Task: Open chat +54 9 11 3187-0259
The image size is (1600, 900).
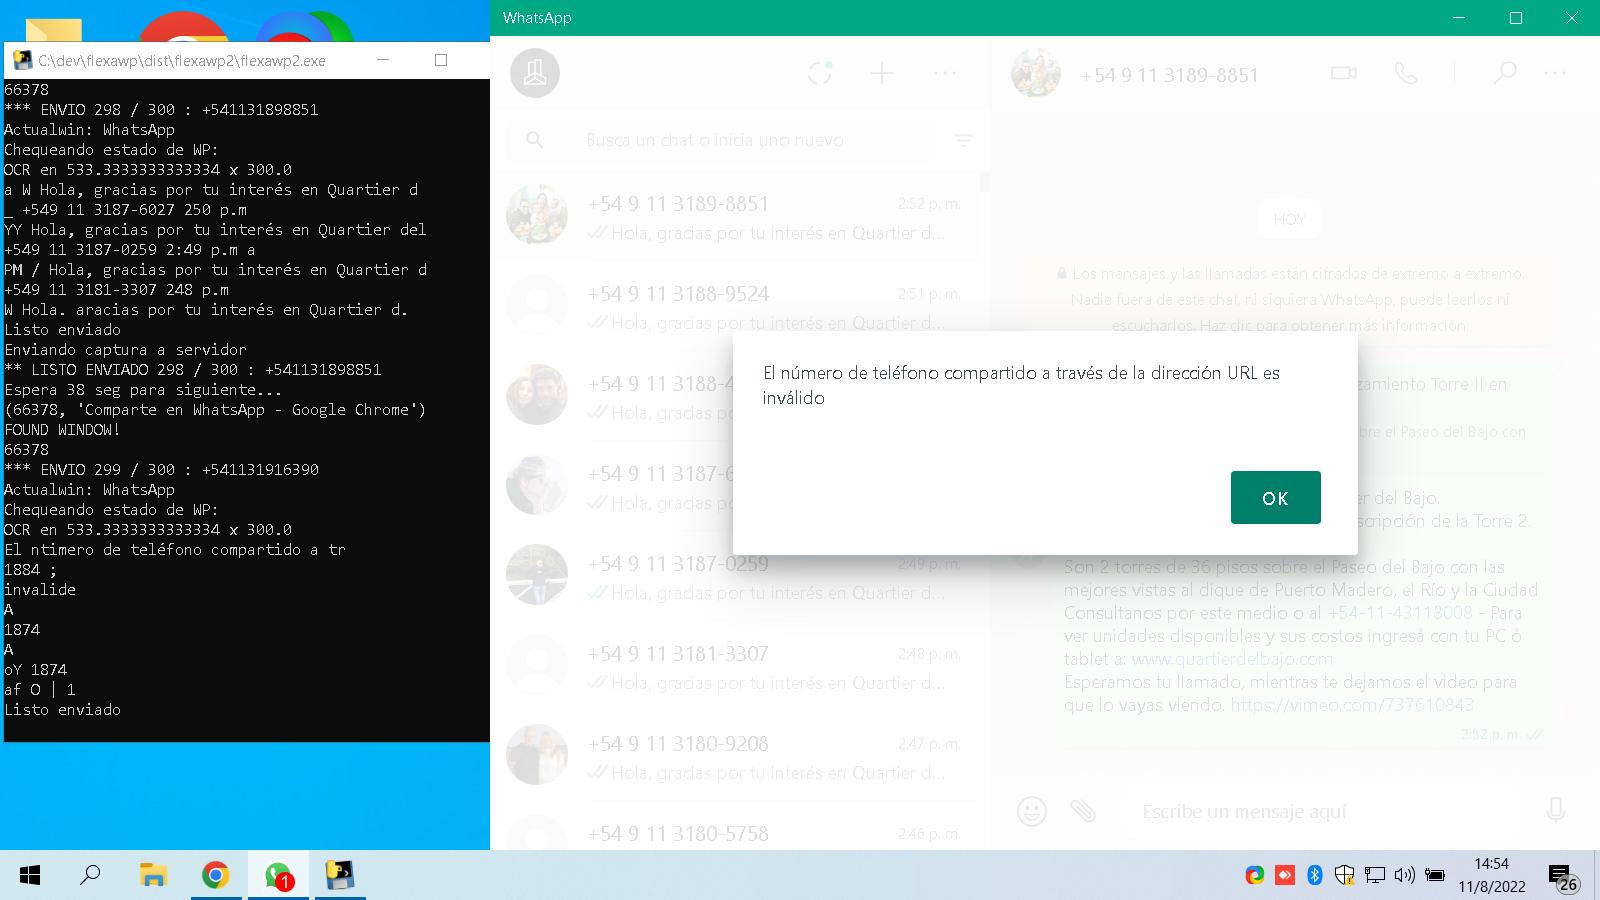Action: [735, 575]
